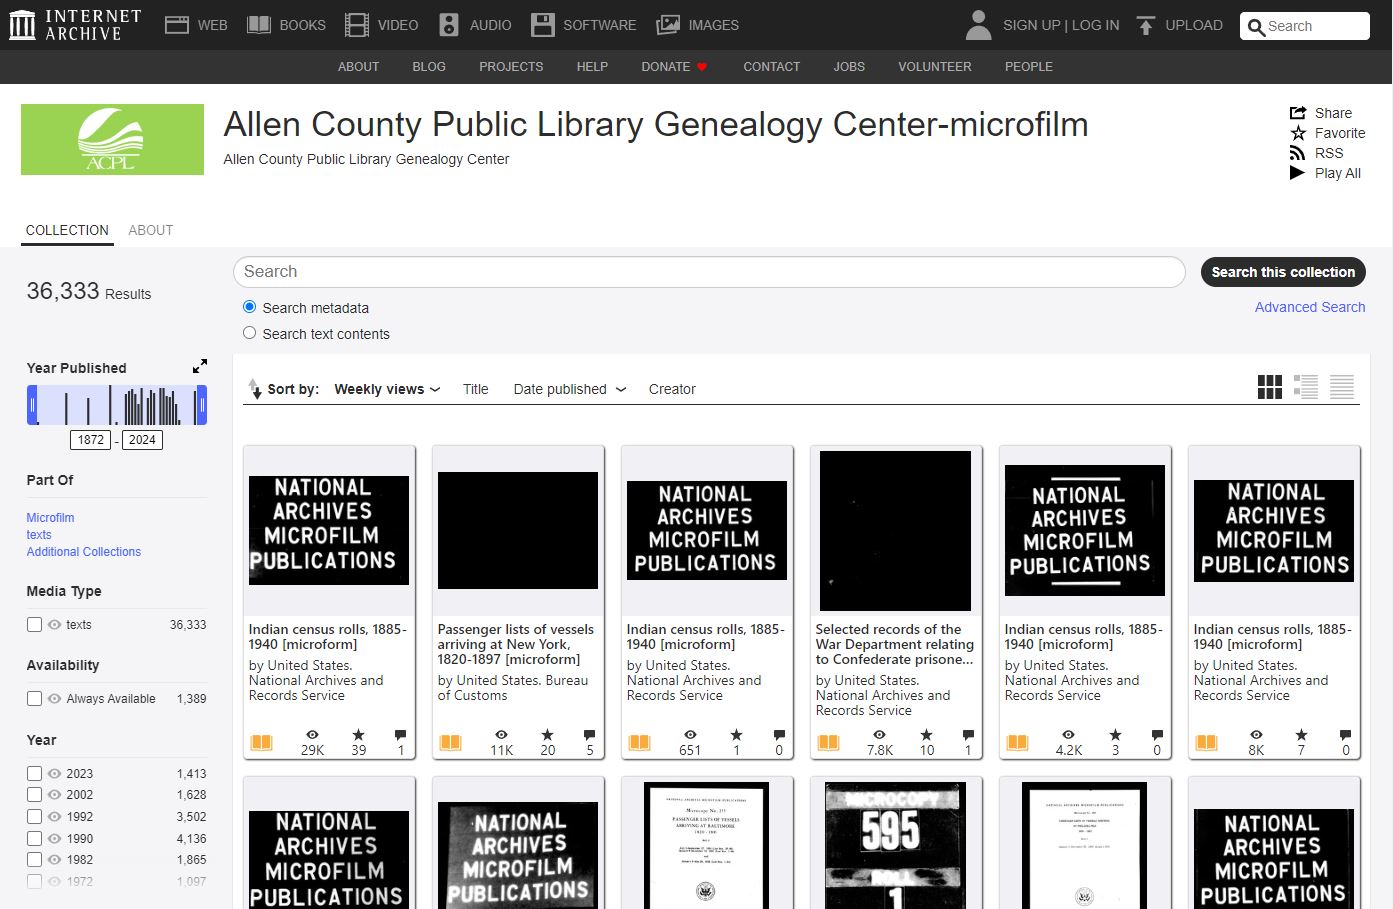Check the texts media type checkbox
This screenshot has width=1393, height=909.
tap(34, 625)
